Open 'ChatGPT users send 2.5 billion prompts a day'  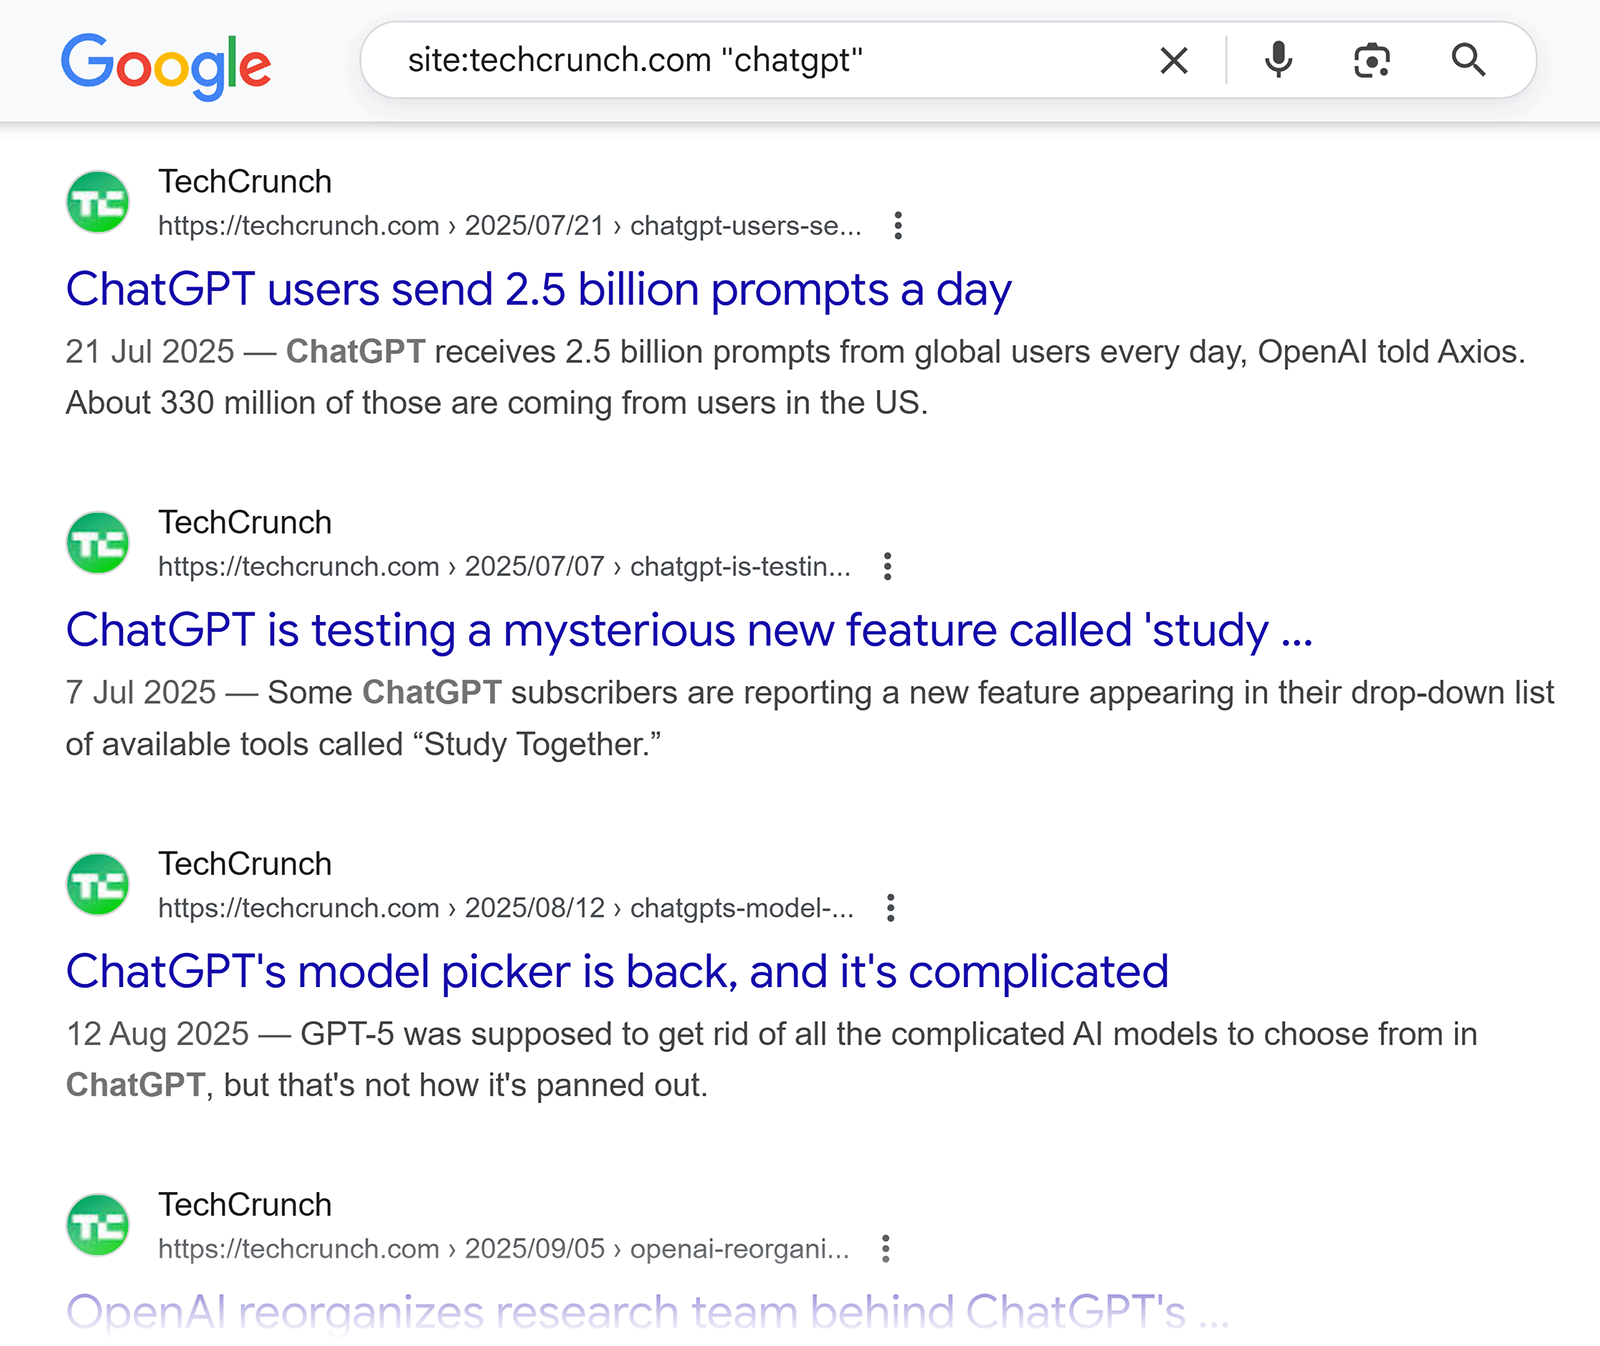point(538,290)
